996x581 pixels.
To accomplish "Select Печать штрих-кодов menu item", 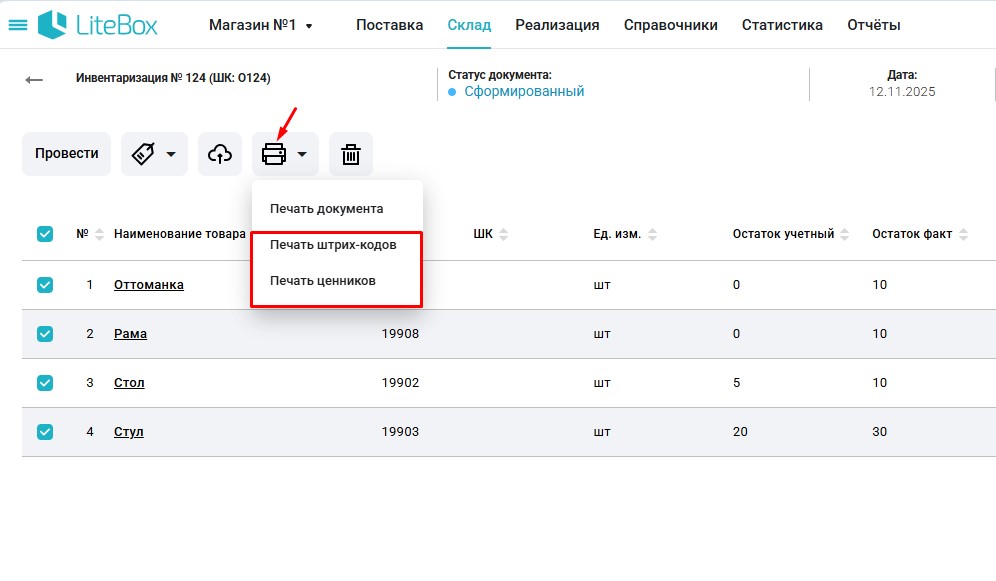I will click(x=333, y=245).
